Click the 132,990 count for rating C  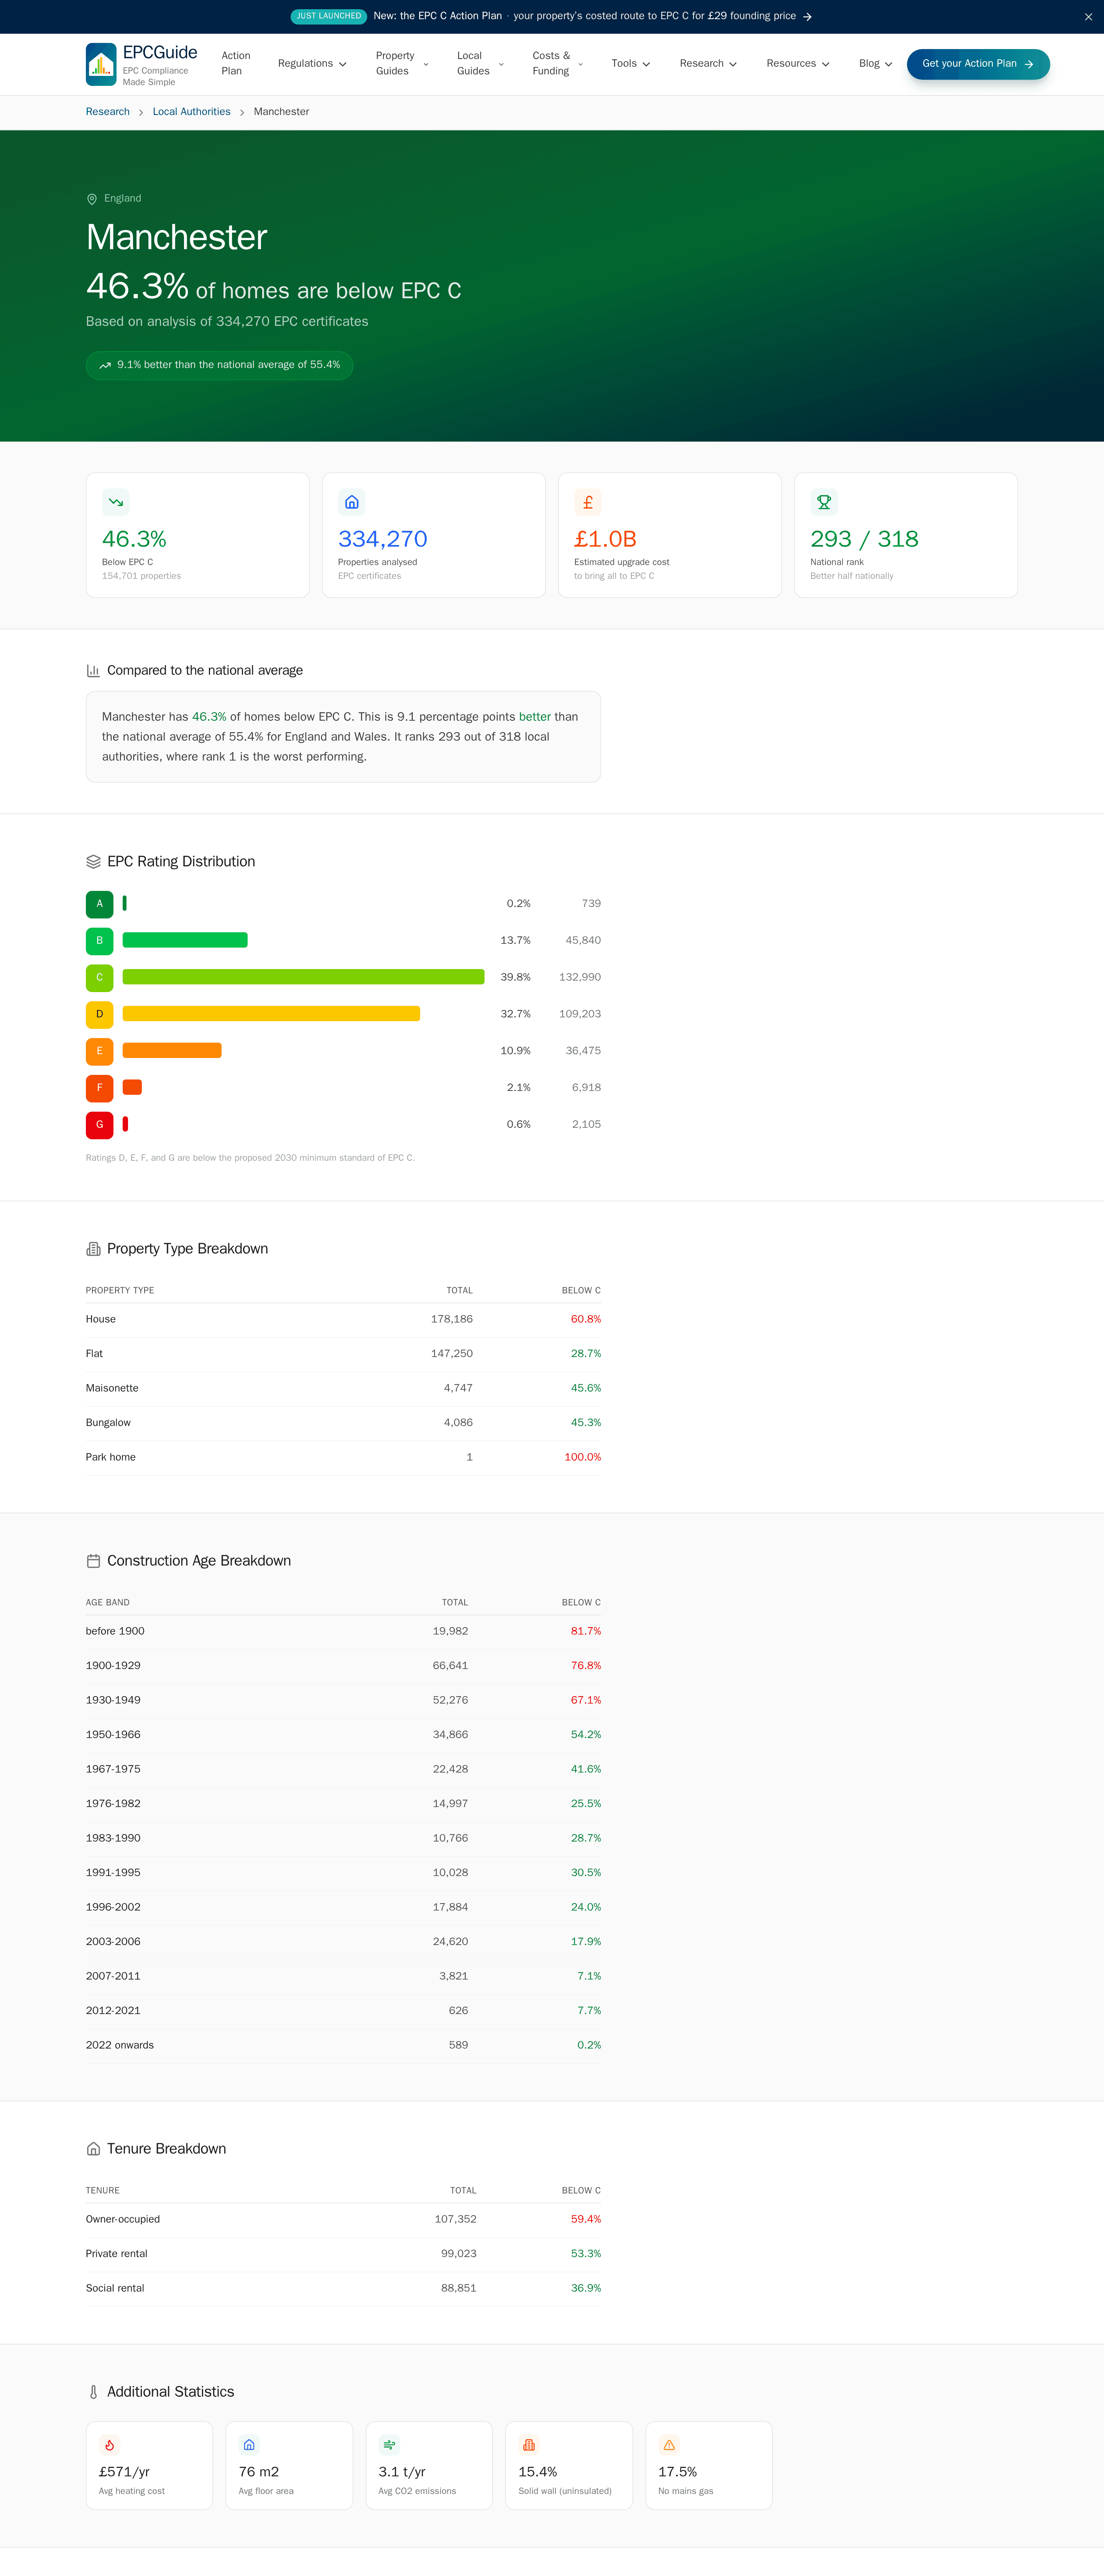[580, 977]
